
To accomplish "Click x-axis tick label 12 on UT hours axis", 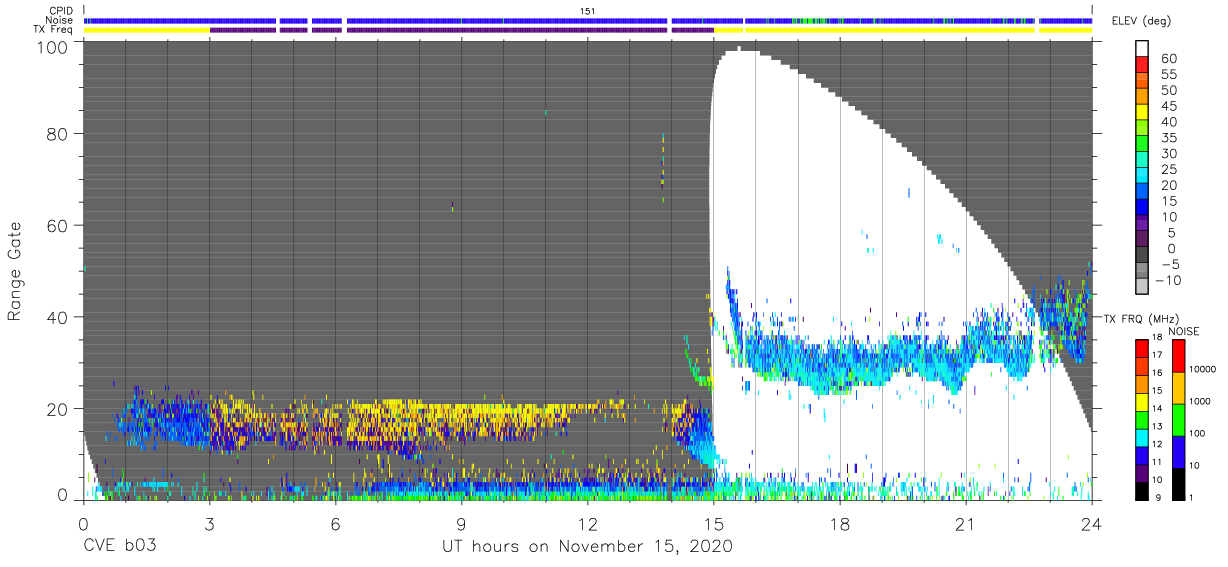I will click(x=587, y=524).
